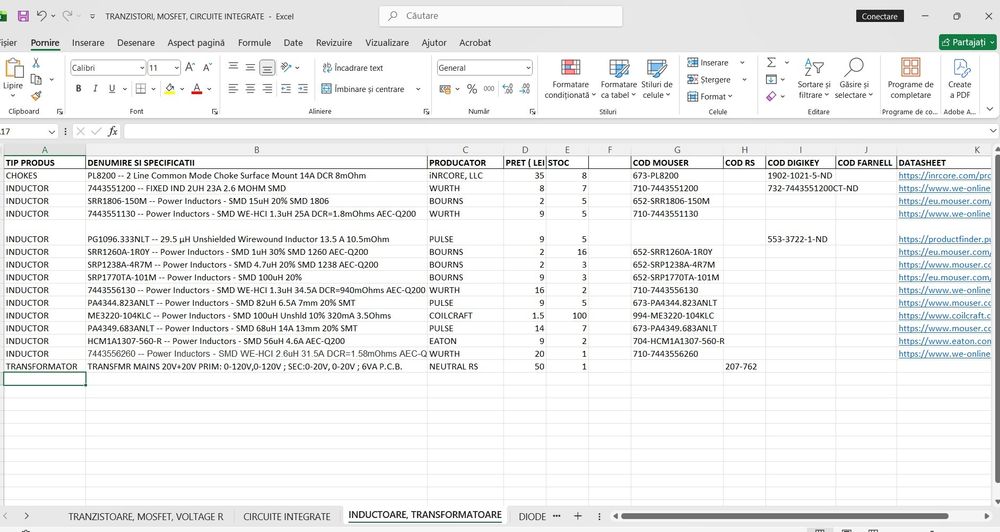Click the Cut scissors icon
This screenshot has height=532, width=1000.
click(36, 63)
